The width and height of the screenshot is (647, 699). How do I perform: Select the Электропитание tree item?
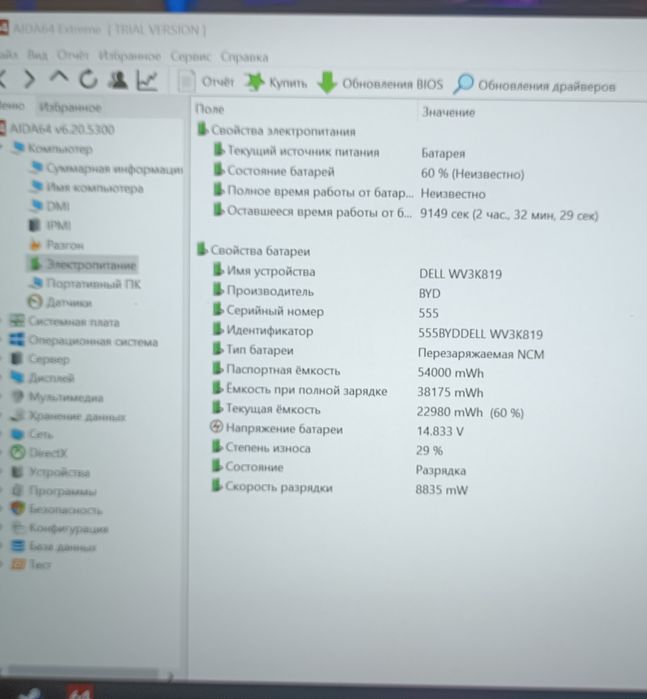click(x=83, y=264)
